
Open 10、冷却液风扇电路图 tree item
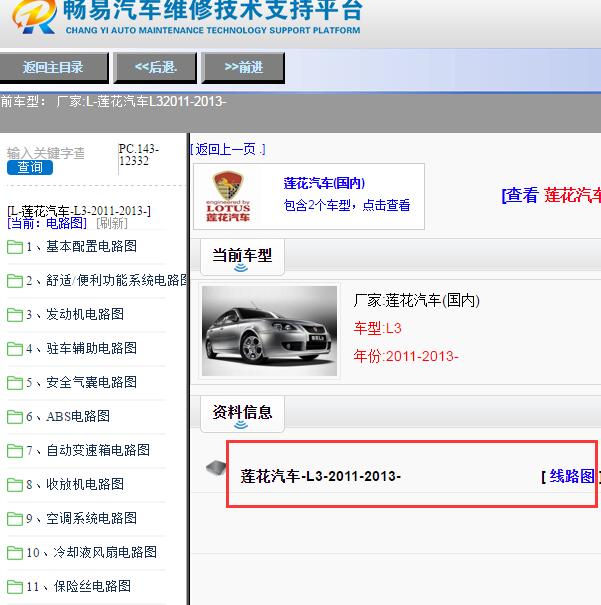pos(91,552)
